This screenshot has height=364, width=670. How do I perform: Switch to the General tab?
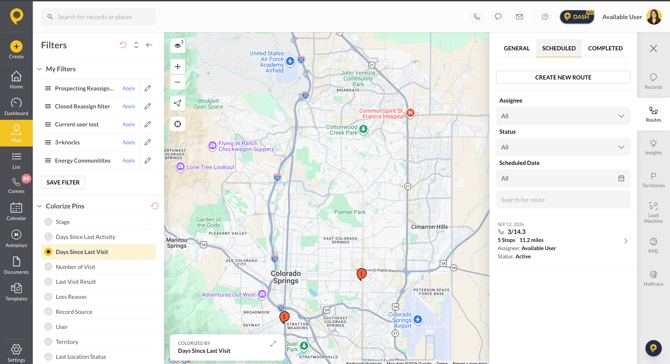click(x=516, y=48)
